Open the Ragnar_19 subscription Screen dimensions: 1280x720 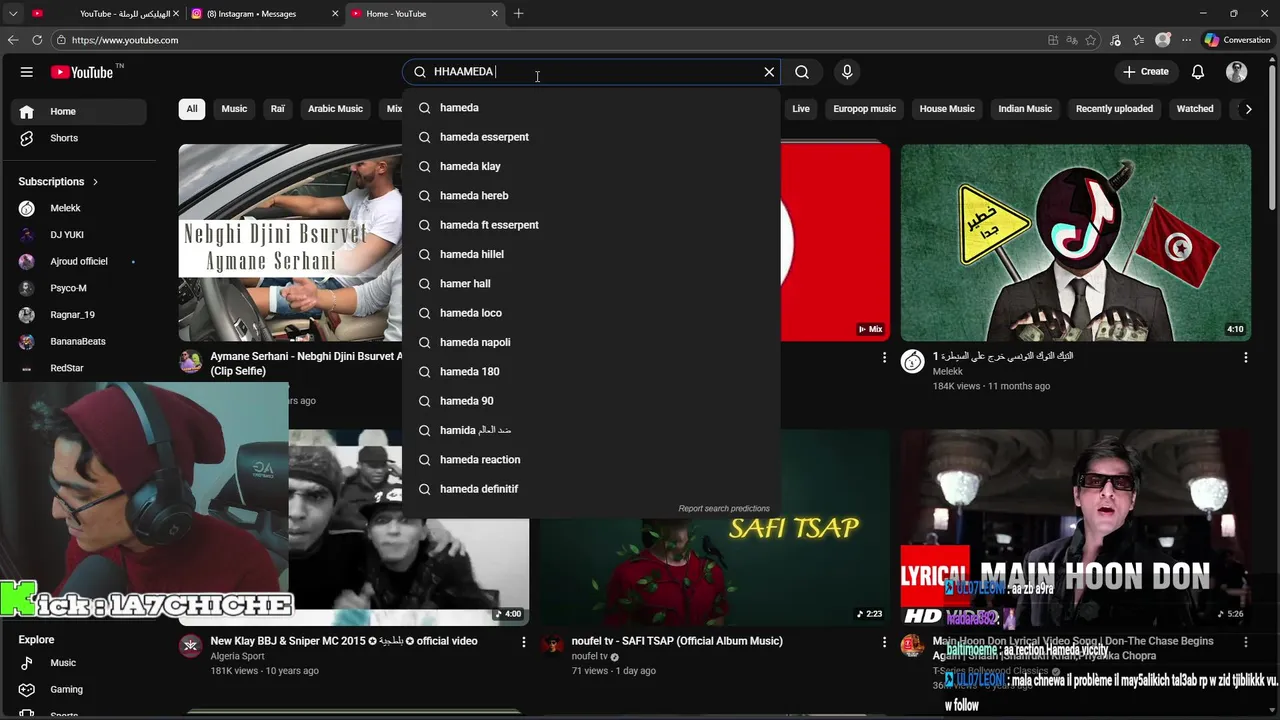click(x=80, y=315)
